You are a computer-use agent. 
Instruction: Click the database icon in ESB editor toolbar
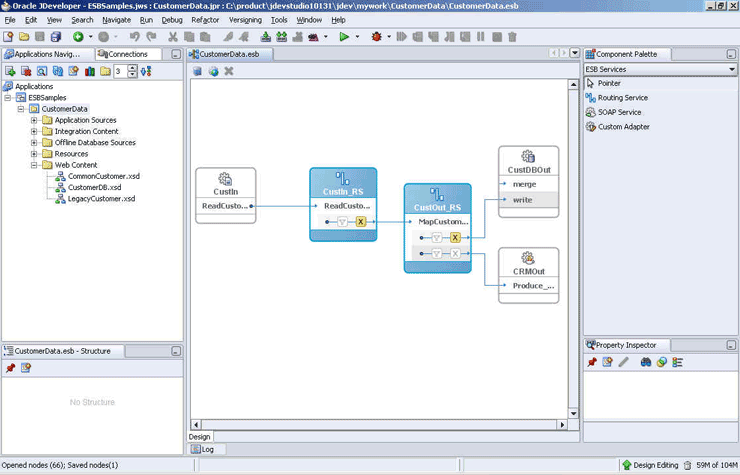[198, 71]
